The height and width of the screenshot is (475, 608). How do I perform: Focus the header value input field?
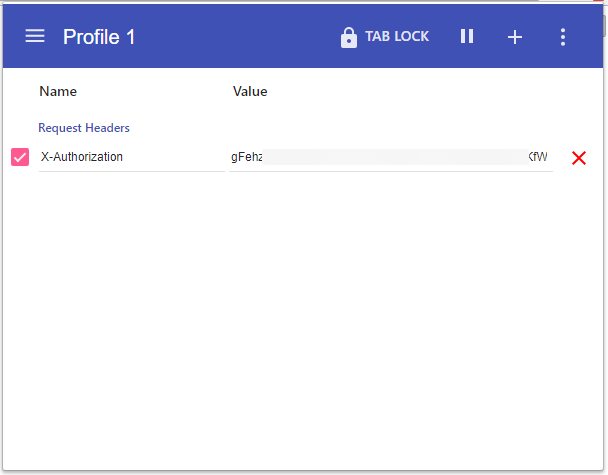pyautogui.click(x=390, y=157)
